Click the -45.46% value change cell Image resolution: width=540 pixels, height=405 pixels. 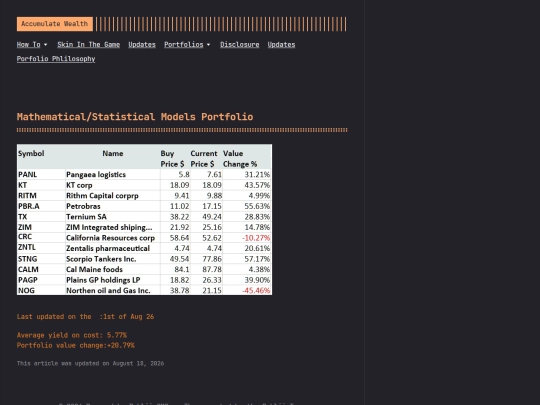click(x=247, y=290)
